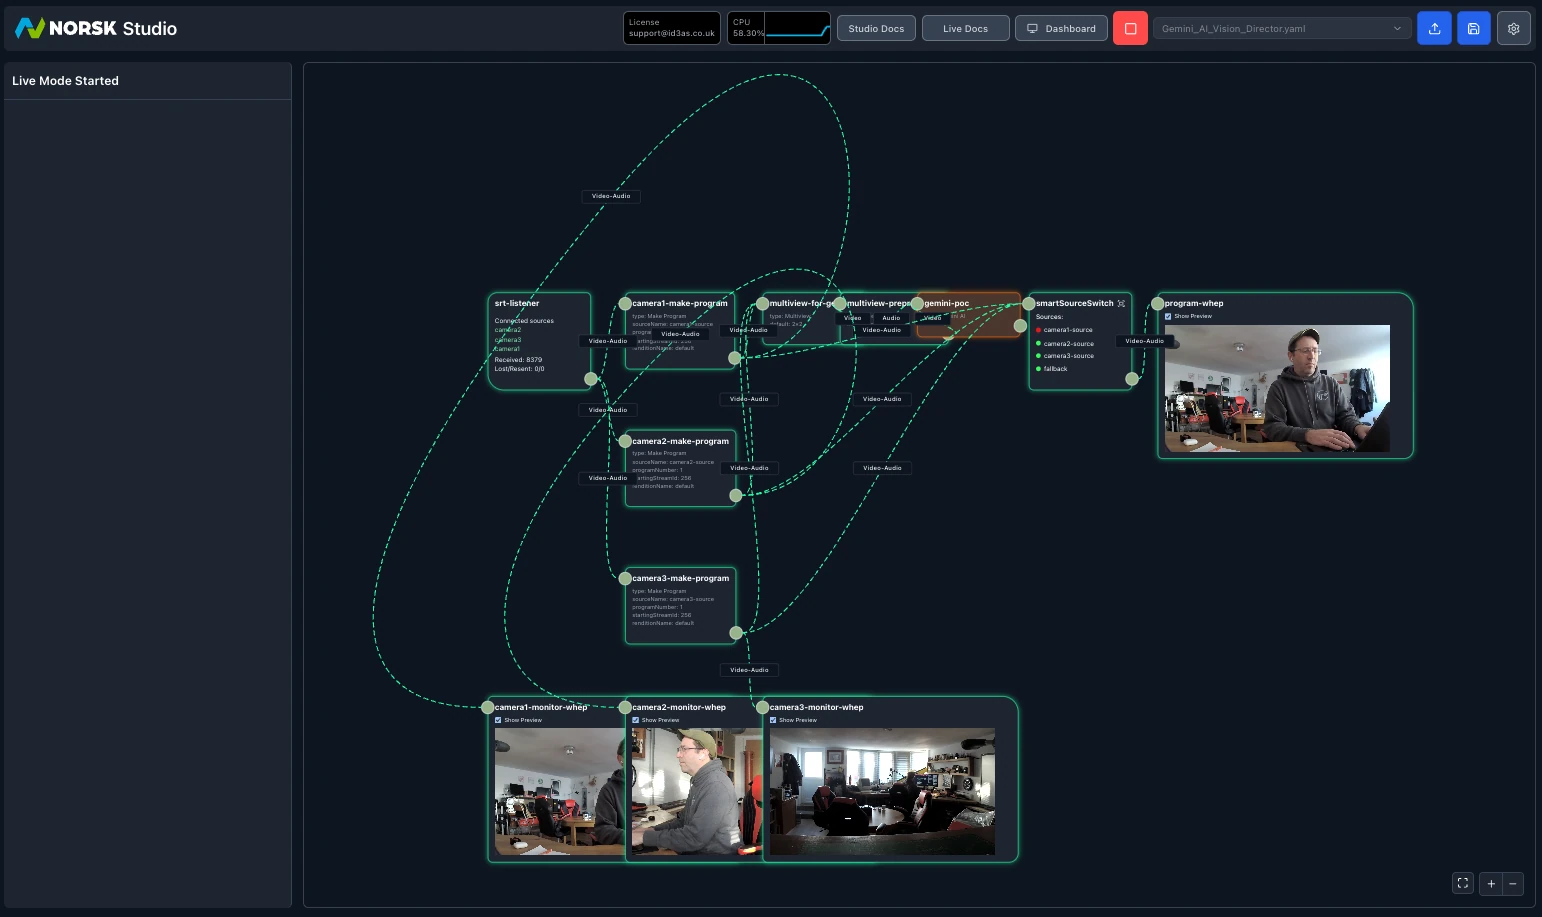Open the Gemini_AI_Vision_Director.yaml file dropdown
The width and height of the screenshot is (1542, 917).
[1282, 28]
